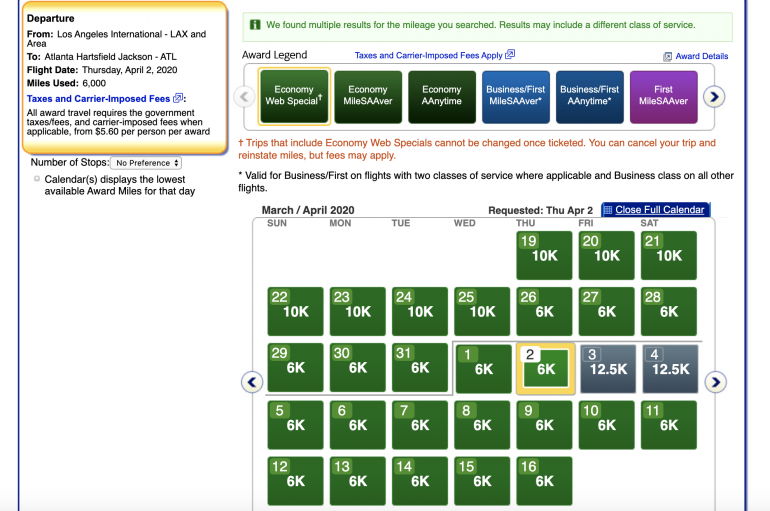This screenshot has height=511, width=770.
Task: Click the award legend left scroll arrow
Action: (245, 97)
